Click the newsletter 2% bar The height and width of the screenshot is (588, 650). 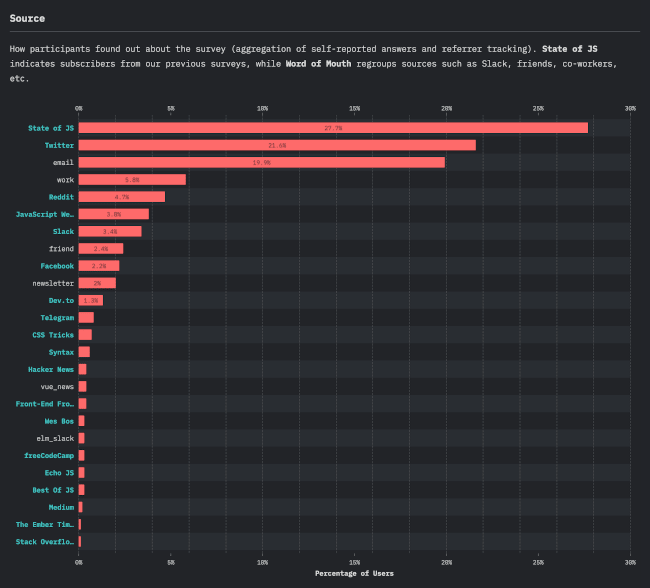click(97, 283)
